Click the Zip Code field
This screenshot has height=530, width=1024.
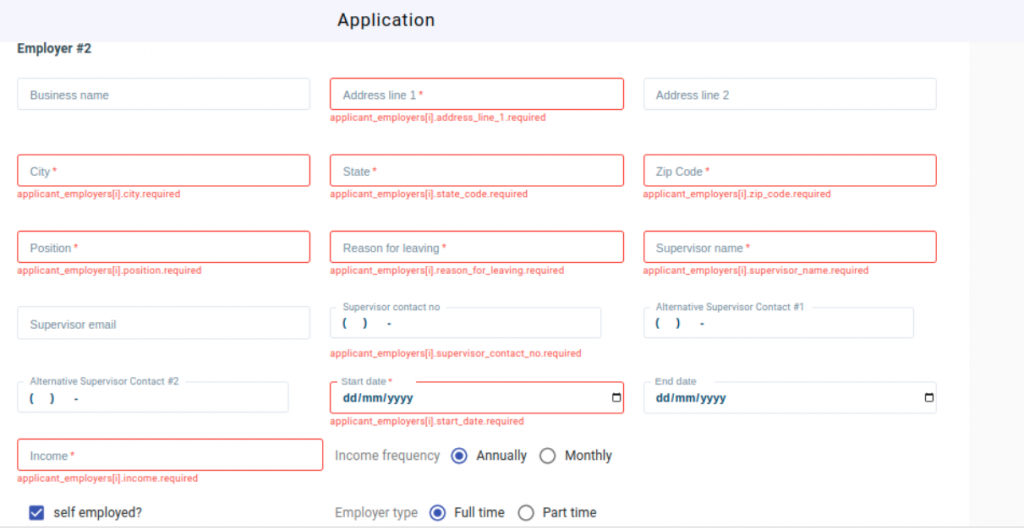789,171
